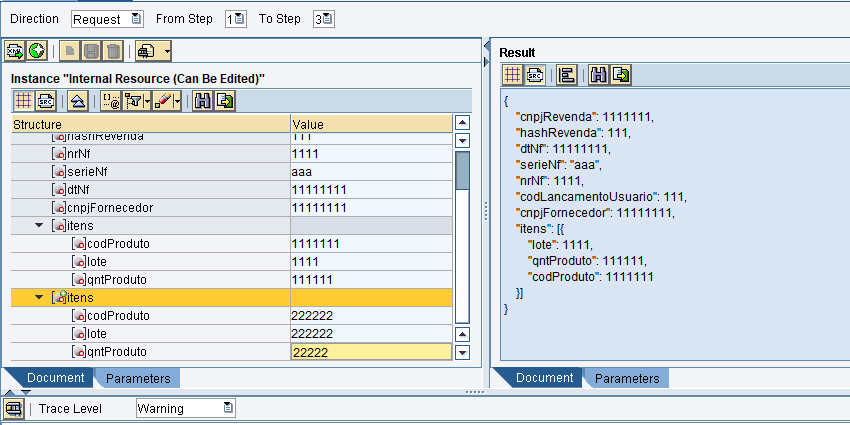
Task: Click the globe icon in the top toolbar
Action: [37, 49]
